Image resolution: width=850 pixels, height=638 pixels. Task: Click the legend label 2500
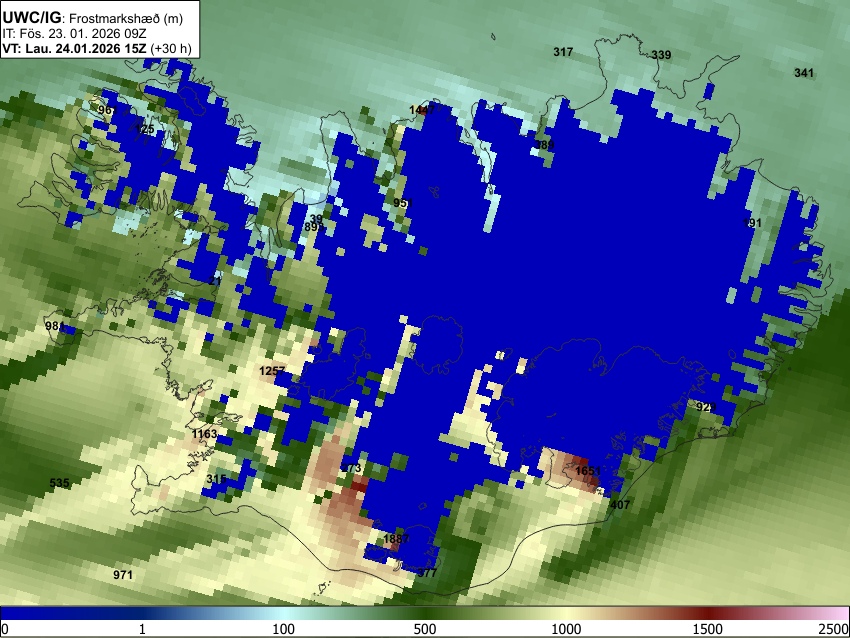[834, 629]
